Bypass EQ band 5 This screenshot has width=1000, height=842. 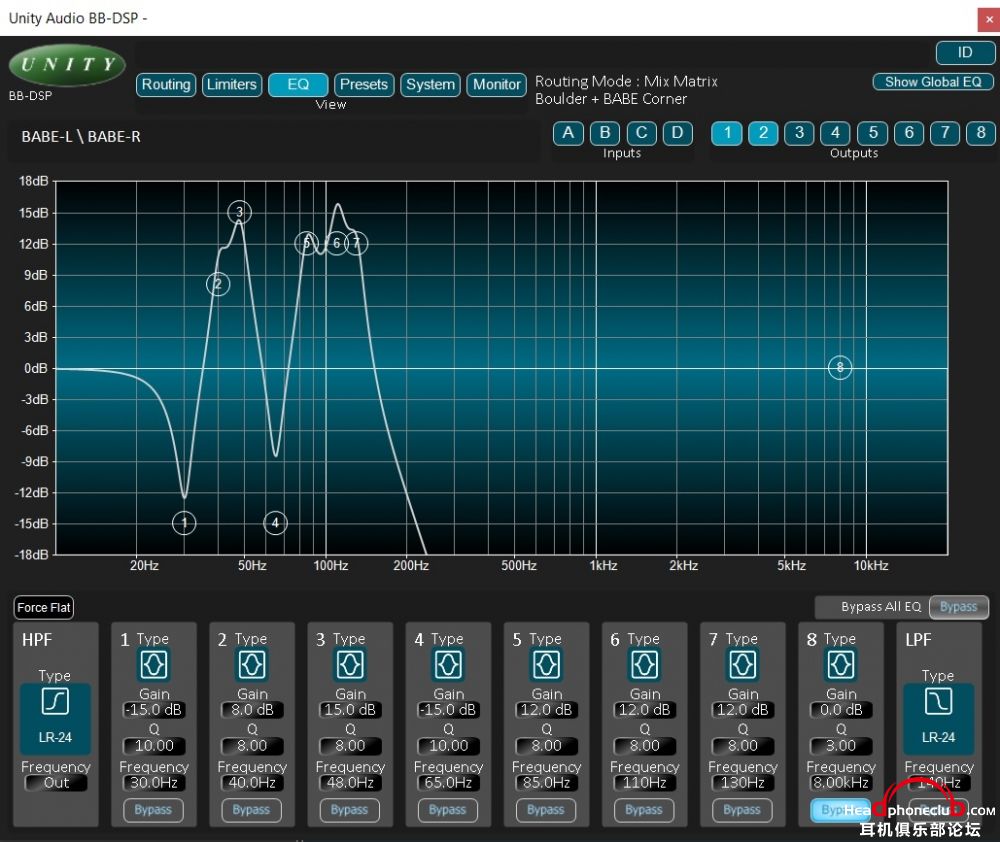pyautogui.click(x=546, y=810)
